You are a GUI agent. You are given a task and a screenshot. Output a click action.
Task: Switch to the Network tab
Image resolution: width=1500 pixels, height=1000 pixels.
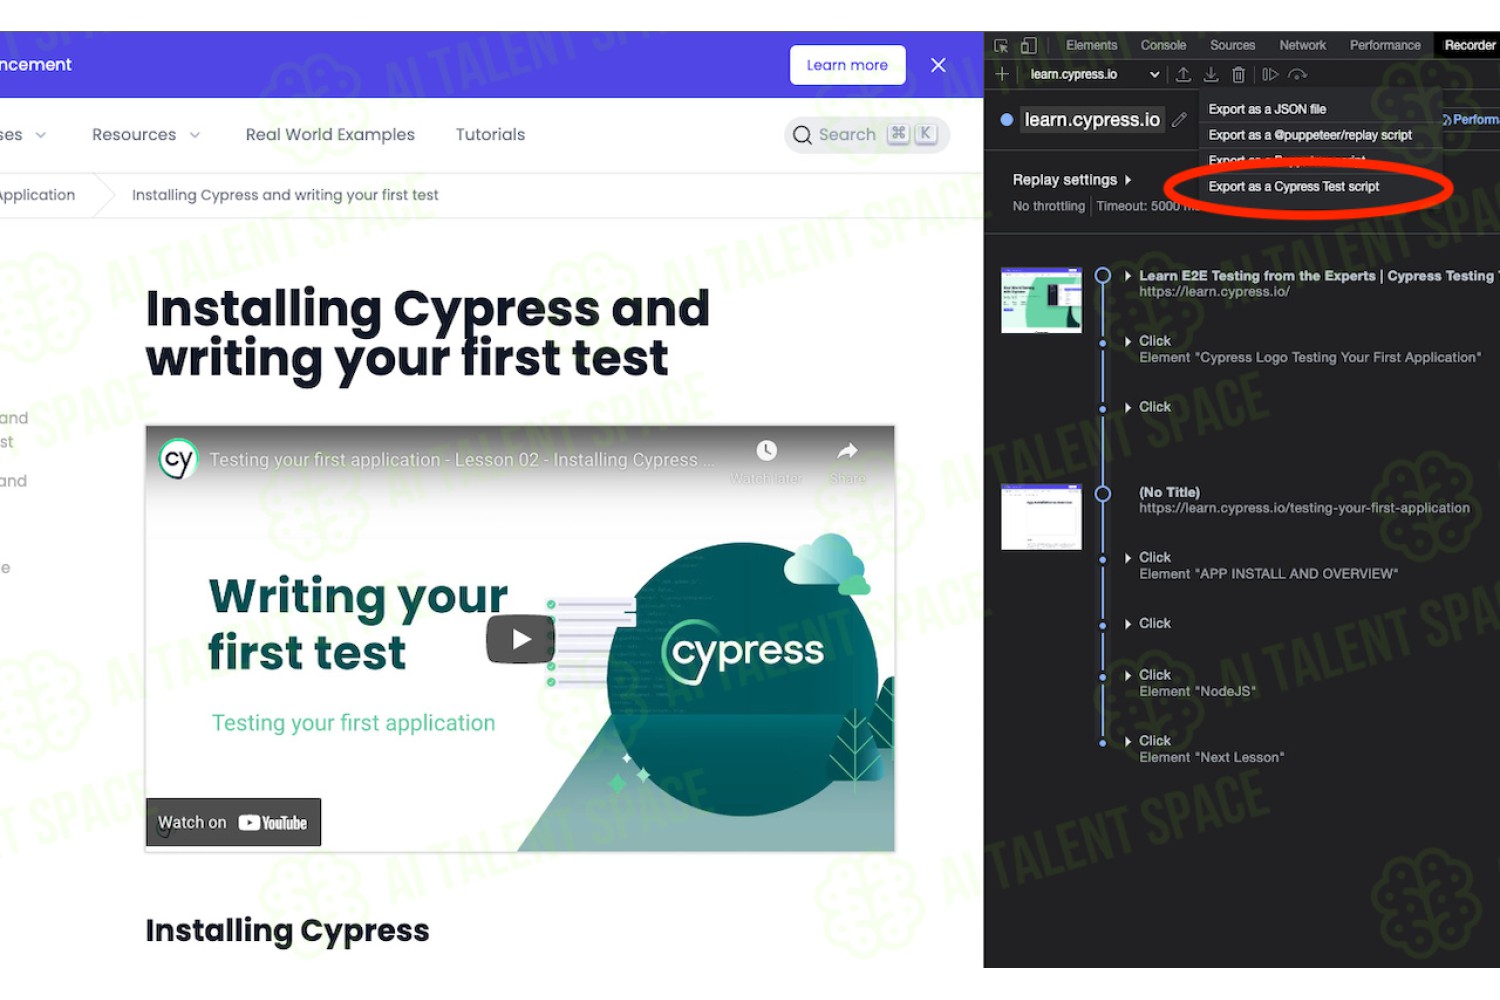(1302, 46)
